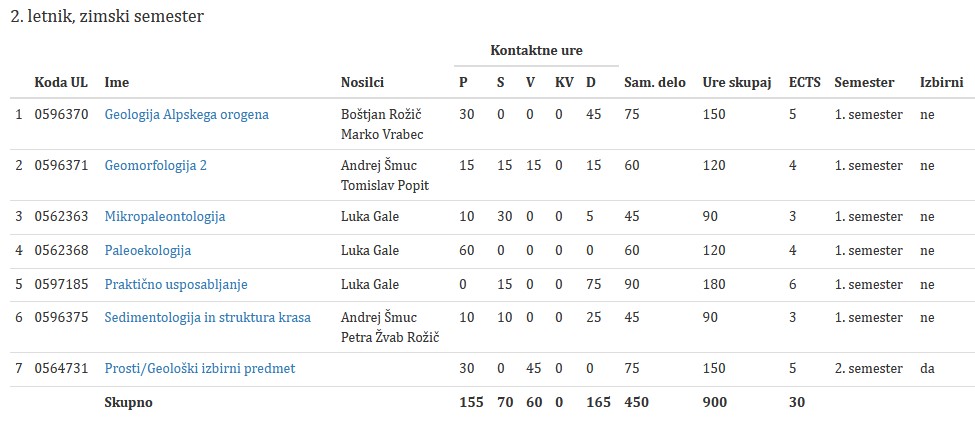
Task: Click the Nosilci column header
Action: [x=362, y=82]
